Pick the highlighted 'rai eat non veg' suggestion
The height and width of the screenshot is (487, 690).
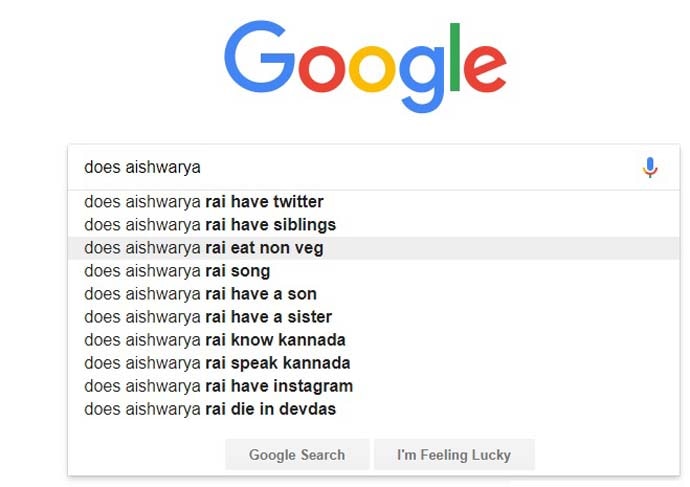click(x=204, y=248)
